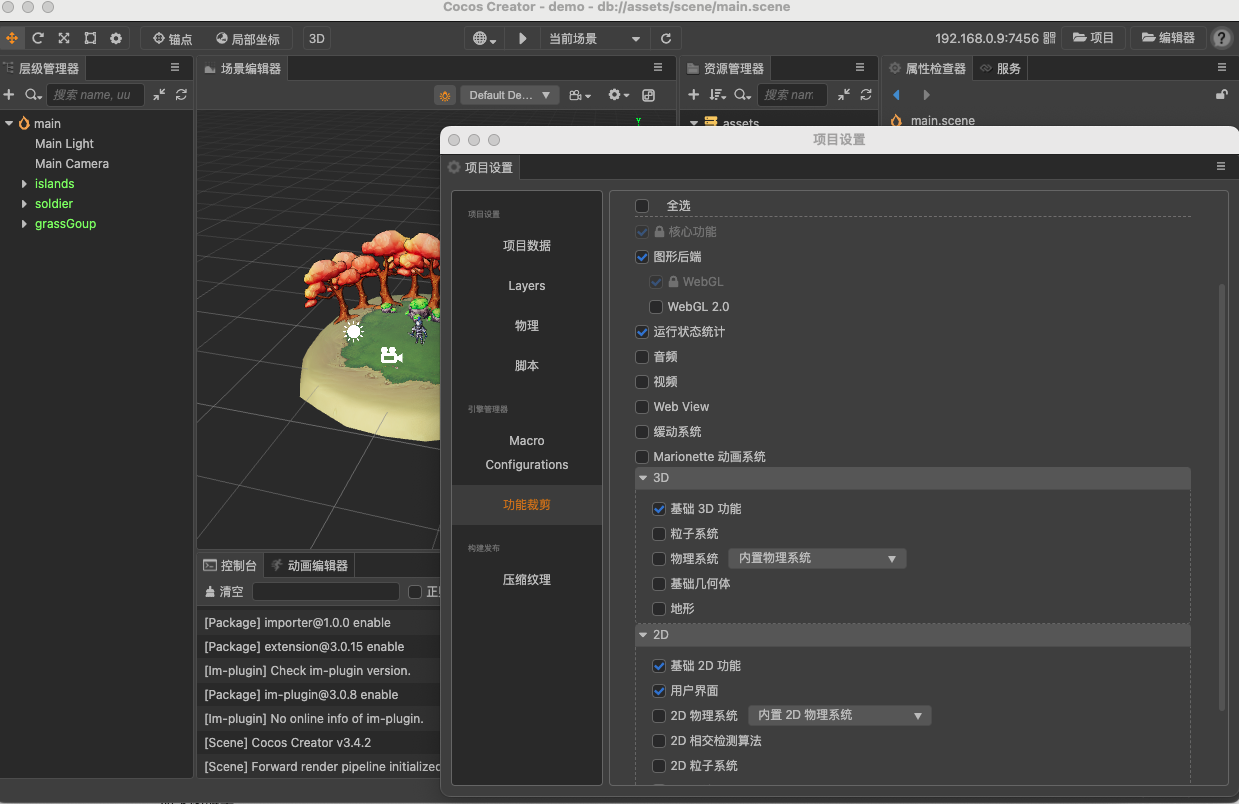This screenshot has height=804, width=1239.
Task: Open Macro Configurations section
Action: 527,453
